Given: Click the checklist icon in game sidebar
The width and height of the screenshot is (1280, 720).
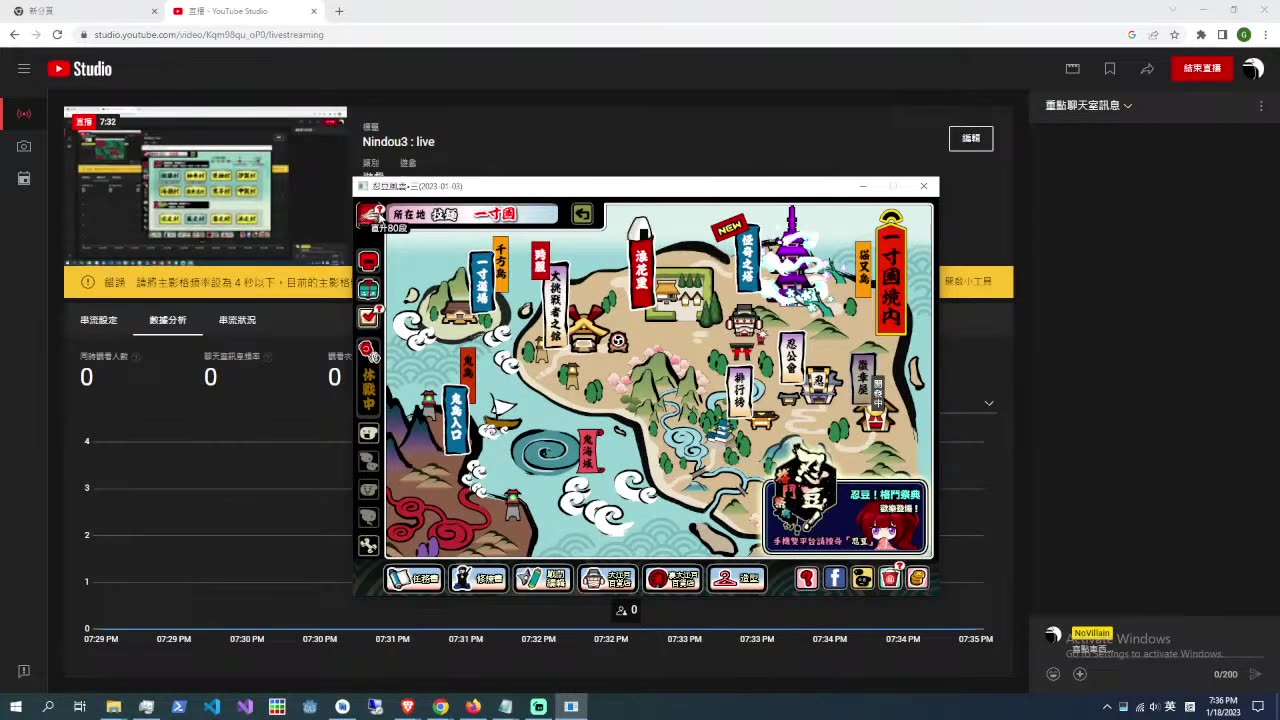Looking at the screenshot, I should 369,317.
